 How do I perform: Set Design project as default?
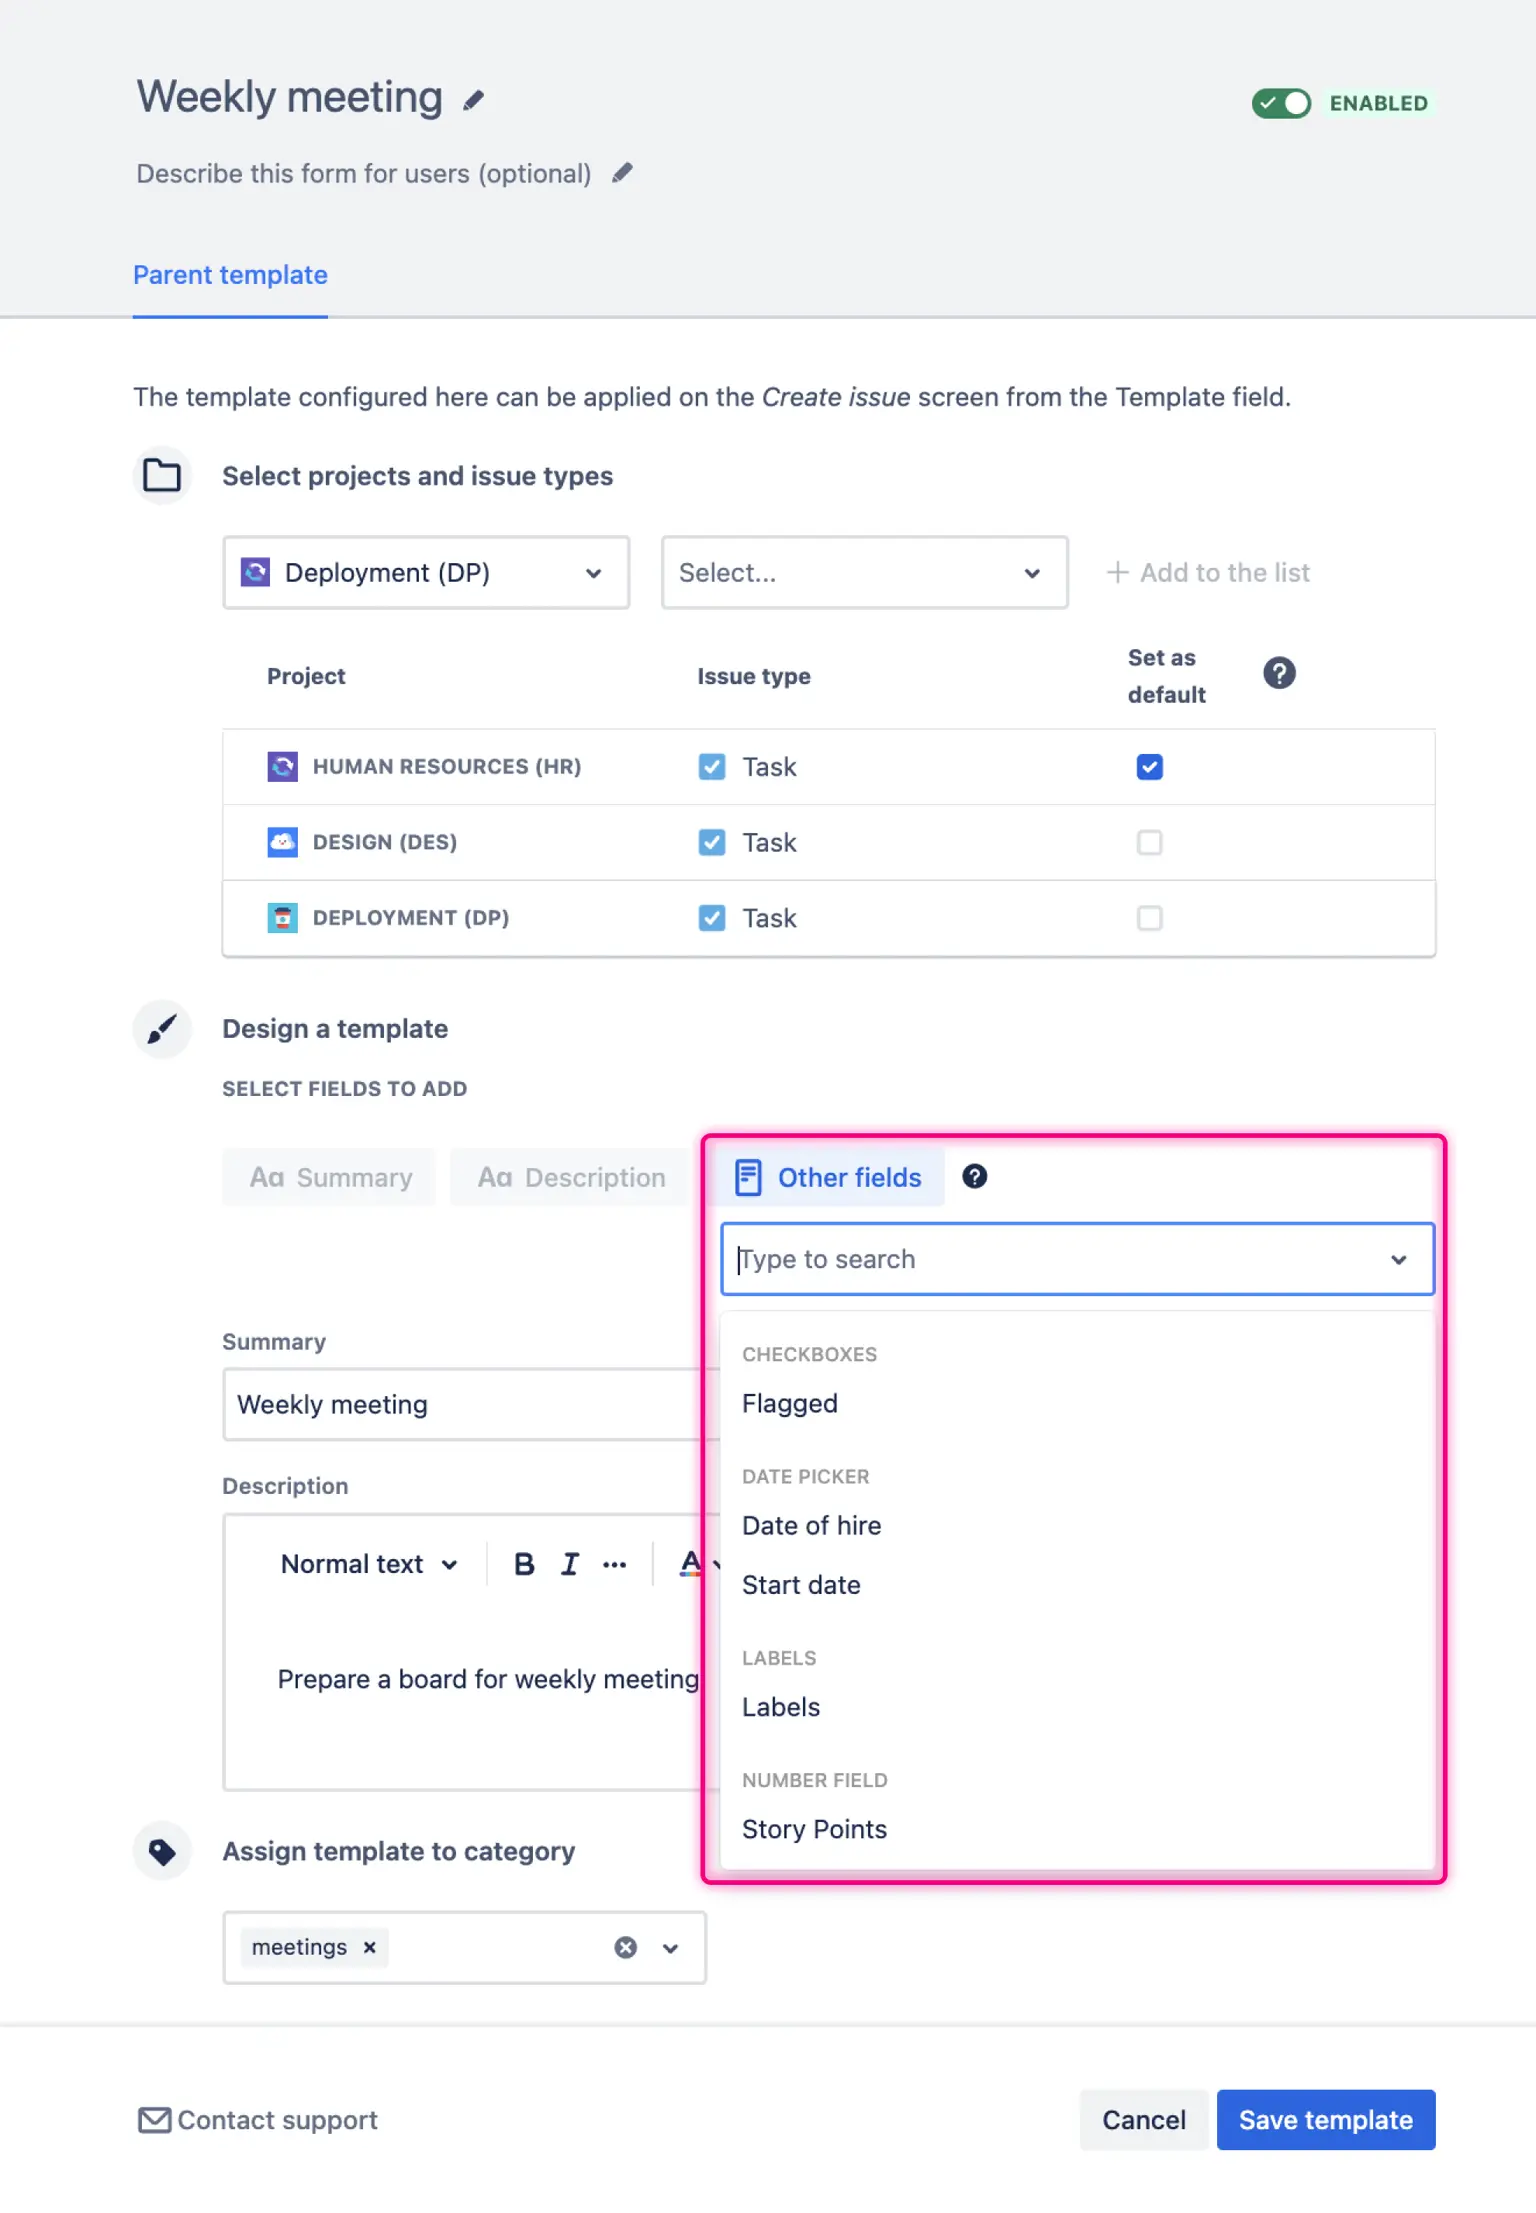click(x=1149, y=843)
